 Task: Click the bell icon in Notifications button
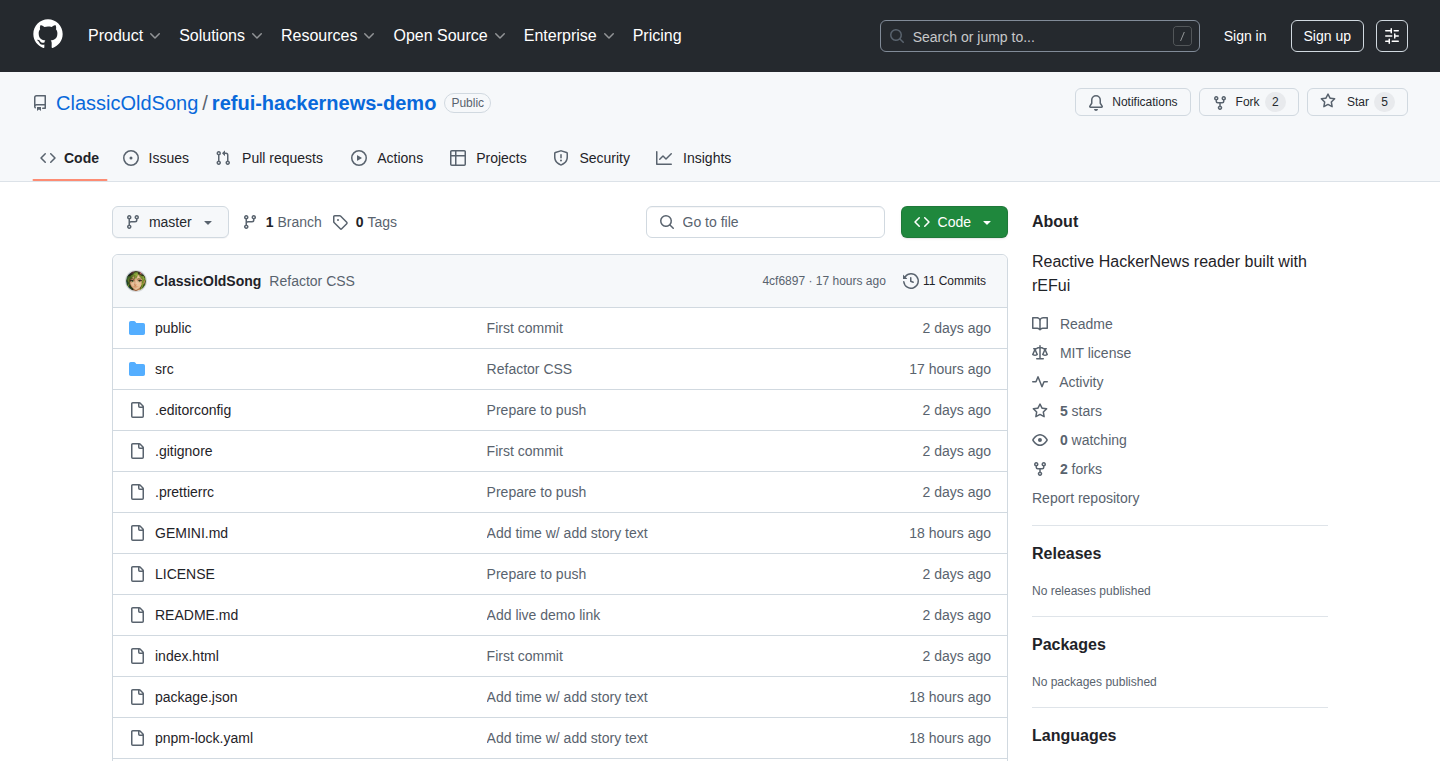[x=1096, y=102]
